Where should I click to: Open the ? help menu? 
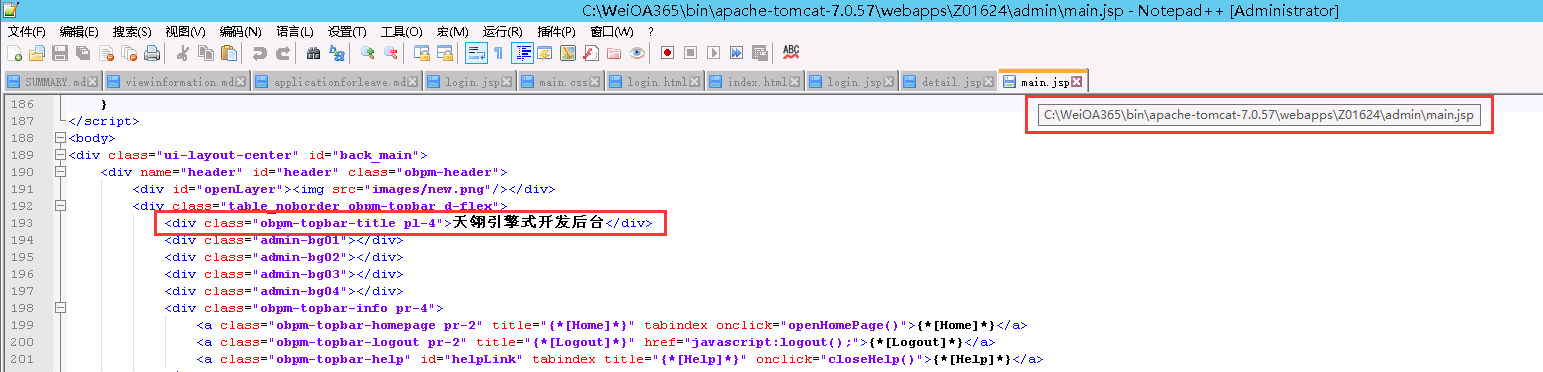(651, 32)
